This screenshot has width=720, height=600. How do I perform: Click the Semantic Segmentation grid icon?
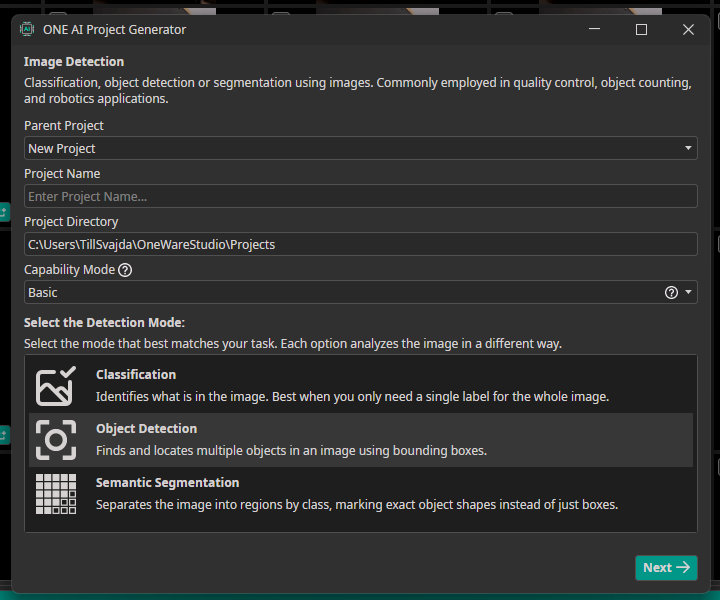coord(55,494)
